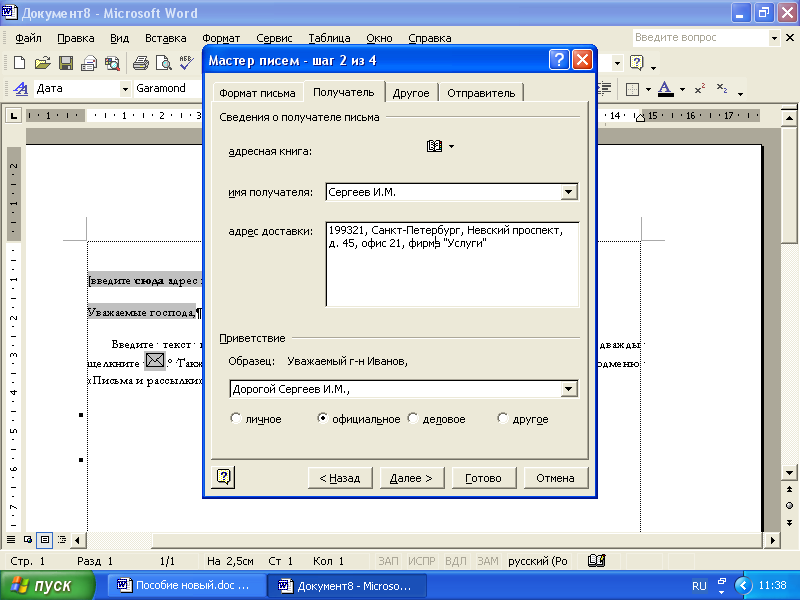The width and height of the screenshot is (800, 600).
Task: Switch to Print Layout view button
Action: coord(45,539)
